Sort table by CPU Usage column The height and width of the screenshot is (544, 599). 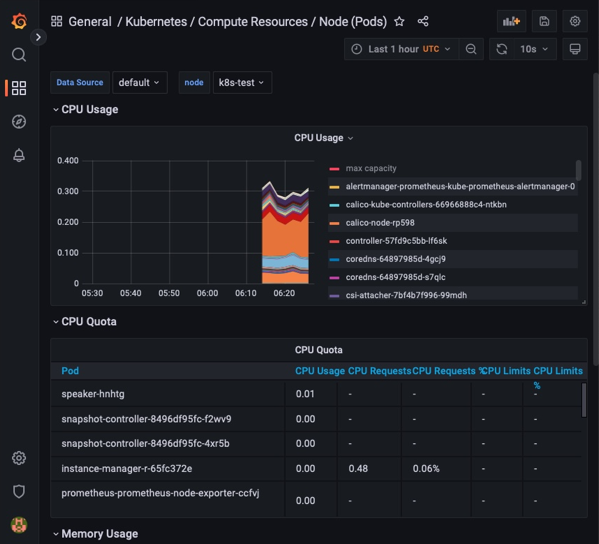tap(320, 371)
